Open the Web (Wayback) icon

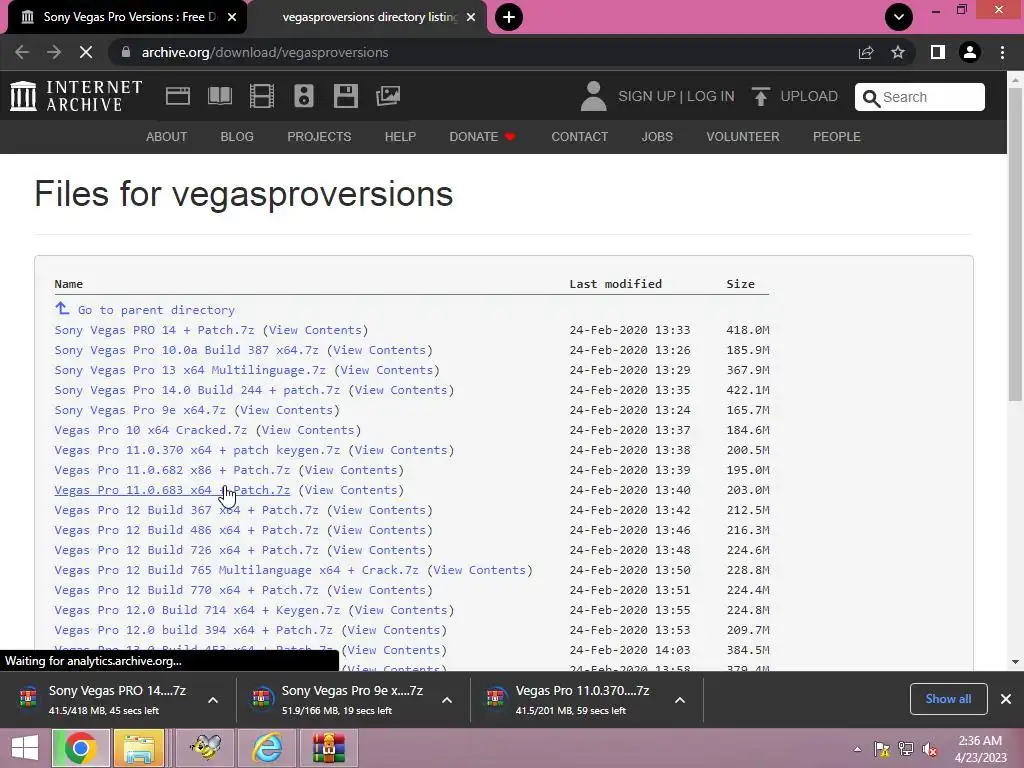coord(178,96)
